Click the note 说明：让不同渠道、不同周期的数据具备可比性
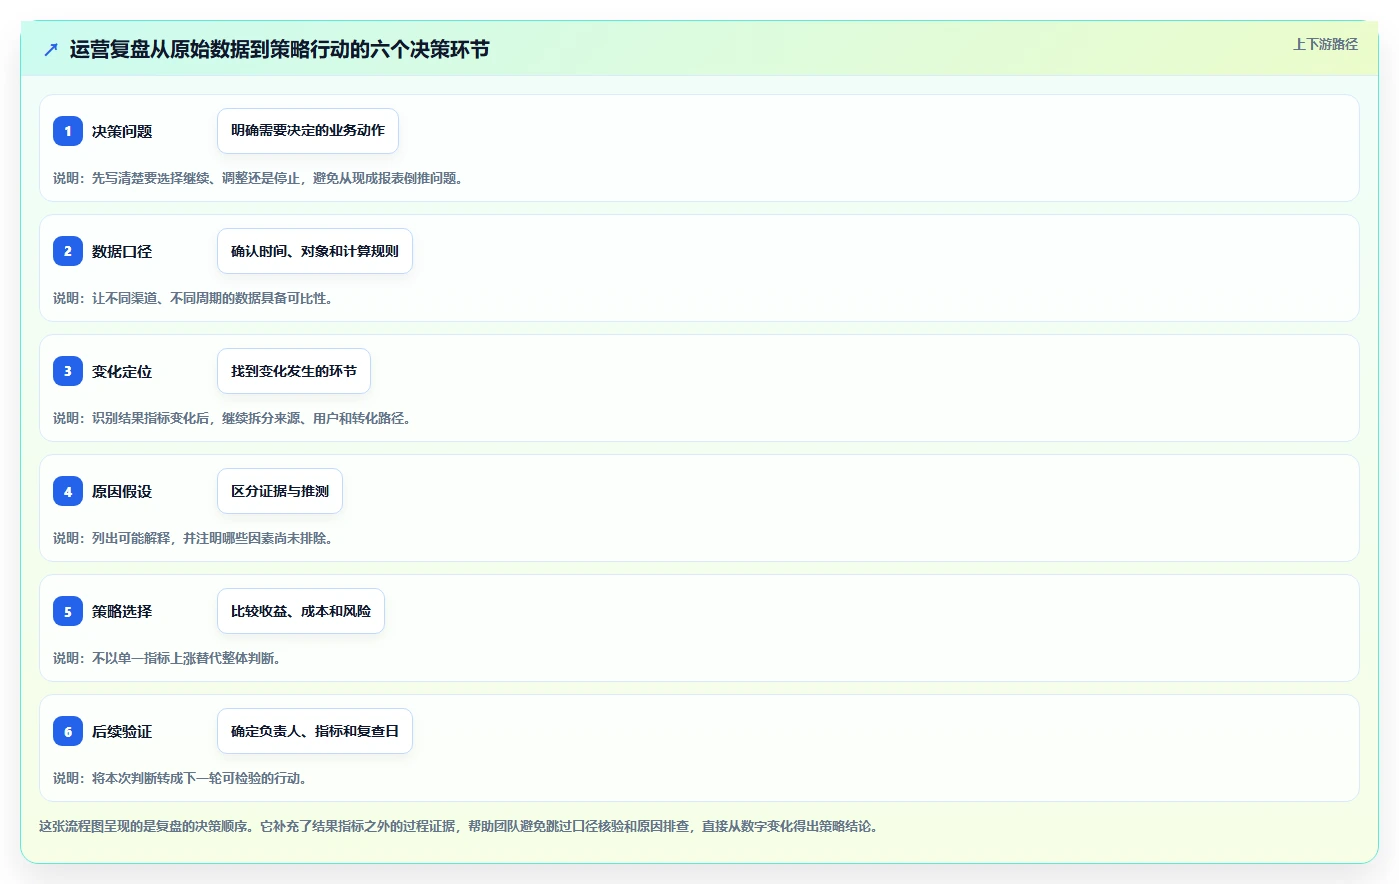The image size is (1399, 884). (193, 298)
